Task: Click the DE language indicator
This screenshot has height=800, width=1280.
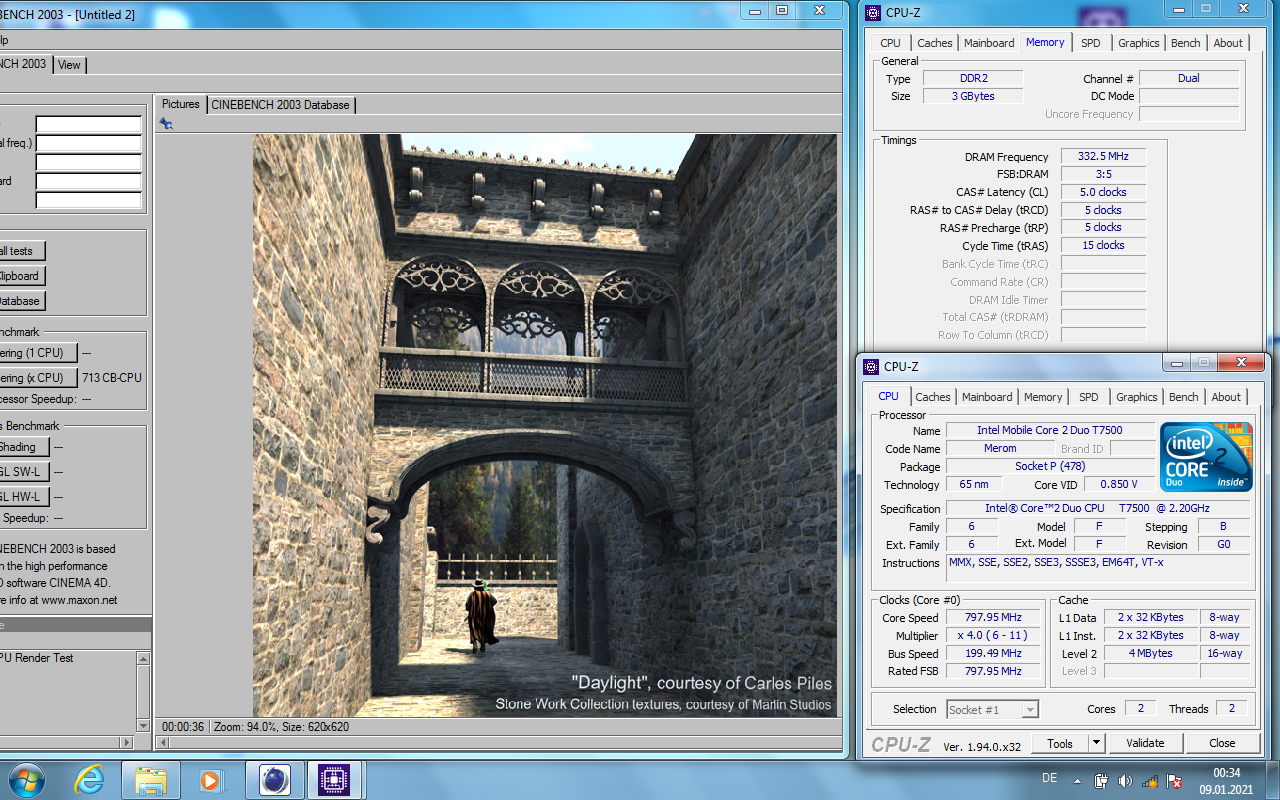Action: click(1049, 778)
